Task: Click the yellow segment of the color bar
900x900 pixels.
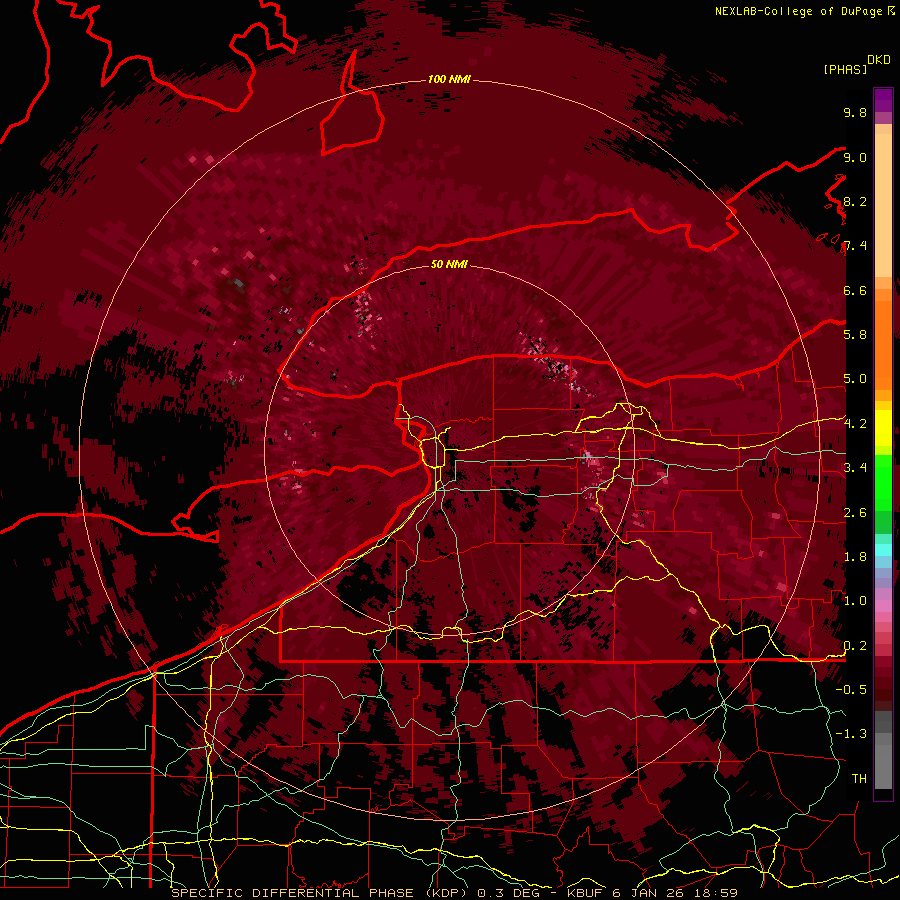Action: pos(883,428)
